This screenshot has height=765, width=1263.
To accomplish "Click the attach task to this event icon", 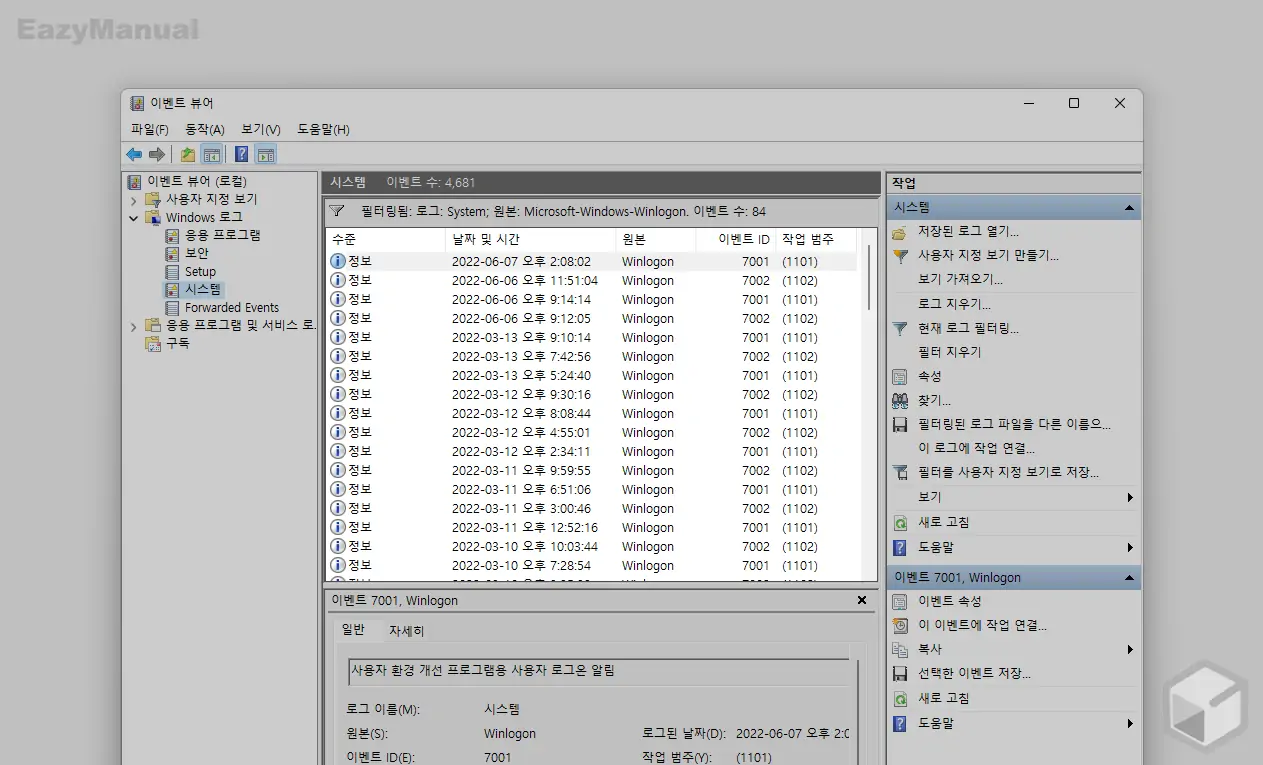I will coord(900,625).
